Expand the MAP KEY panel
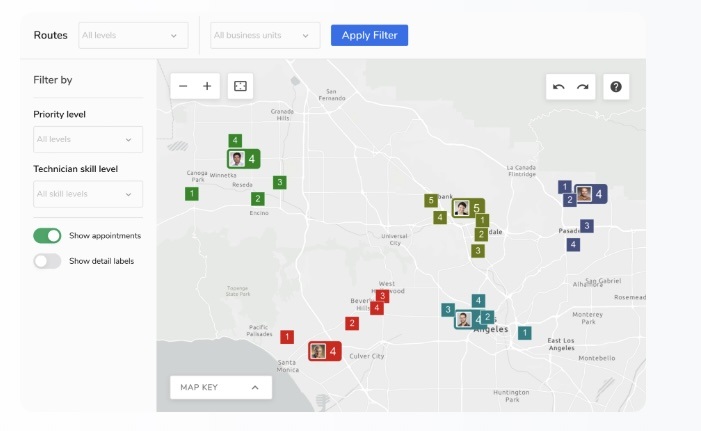Screen dimensions: 701x431 pyautogui.click(x=221, y=387)
